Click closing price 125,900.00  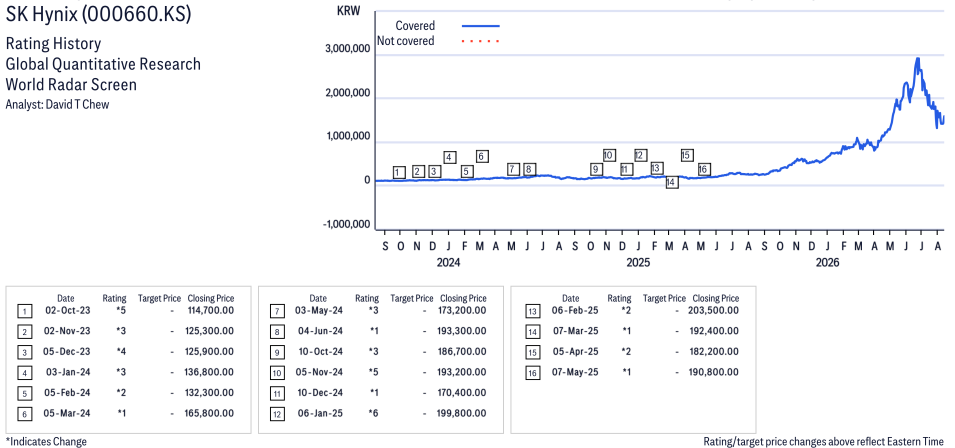(x=210, y=352)
